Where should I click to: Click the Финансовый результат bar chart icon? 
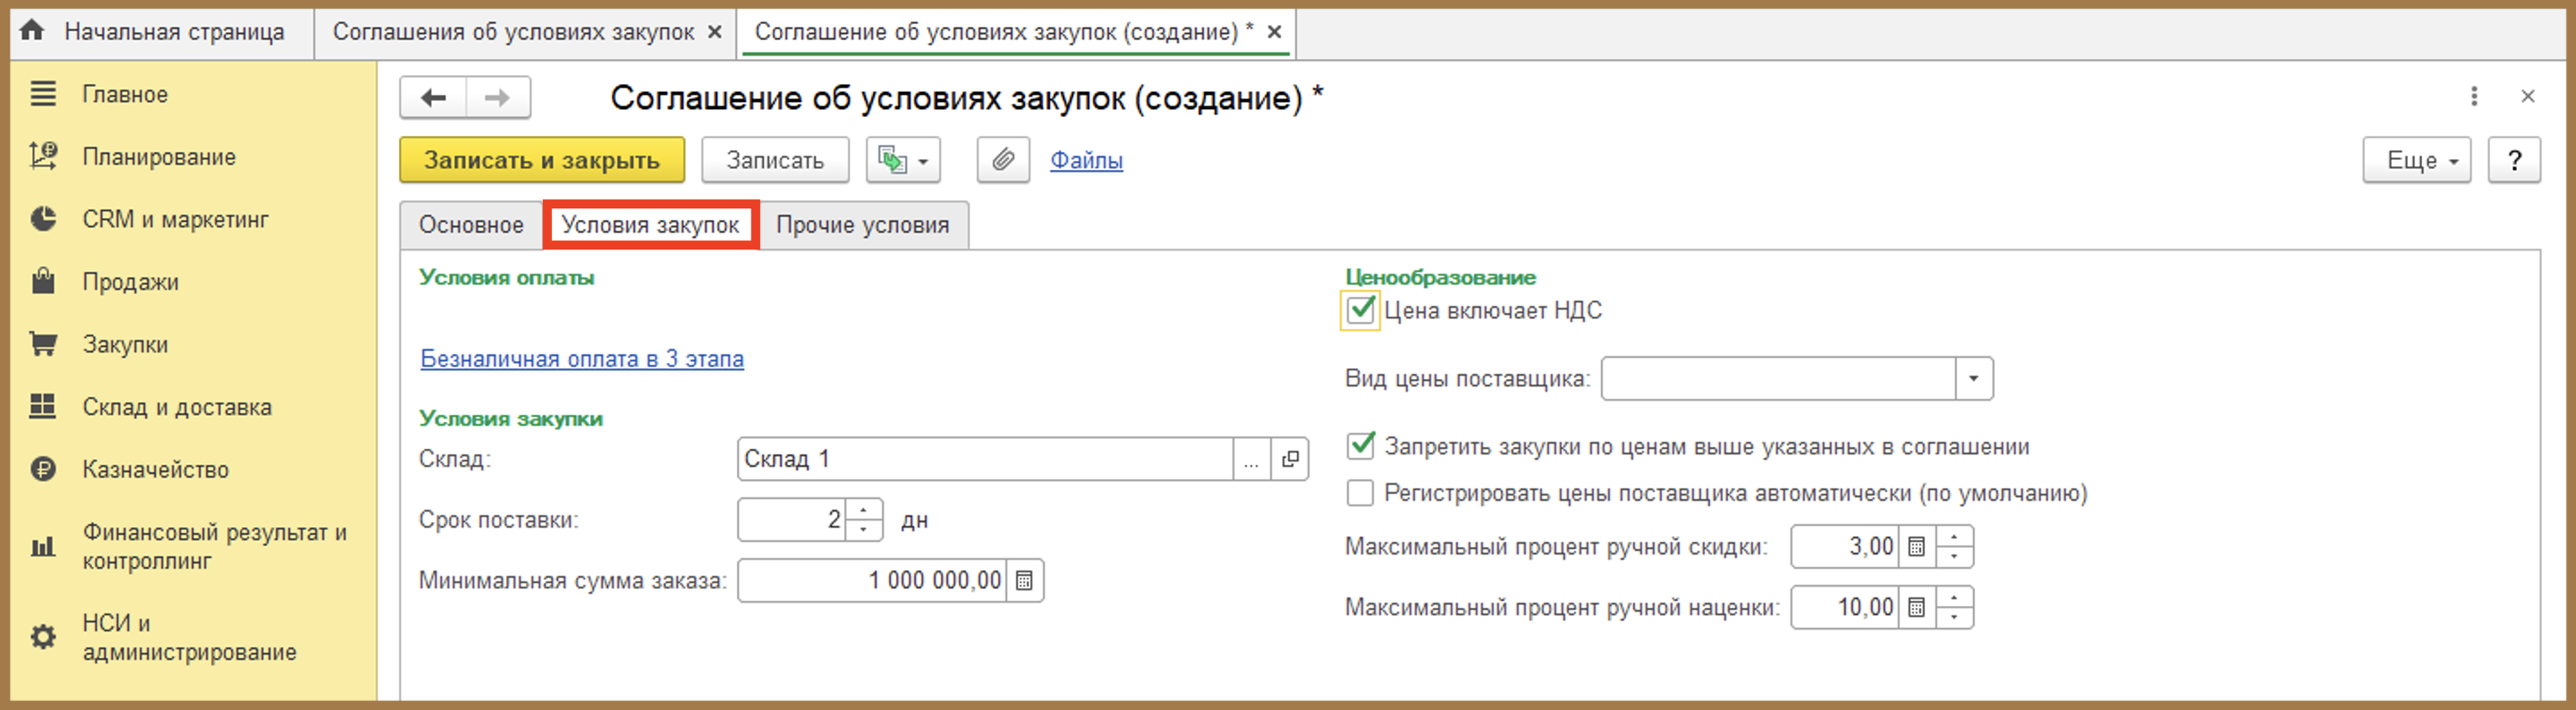point(43,546)
